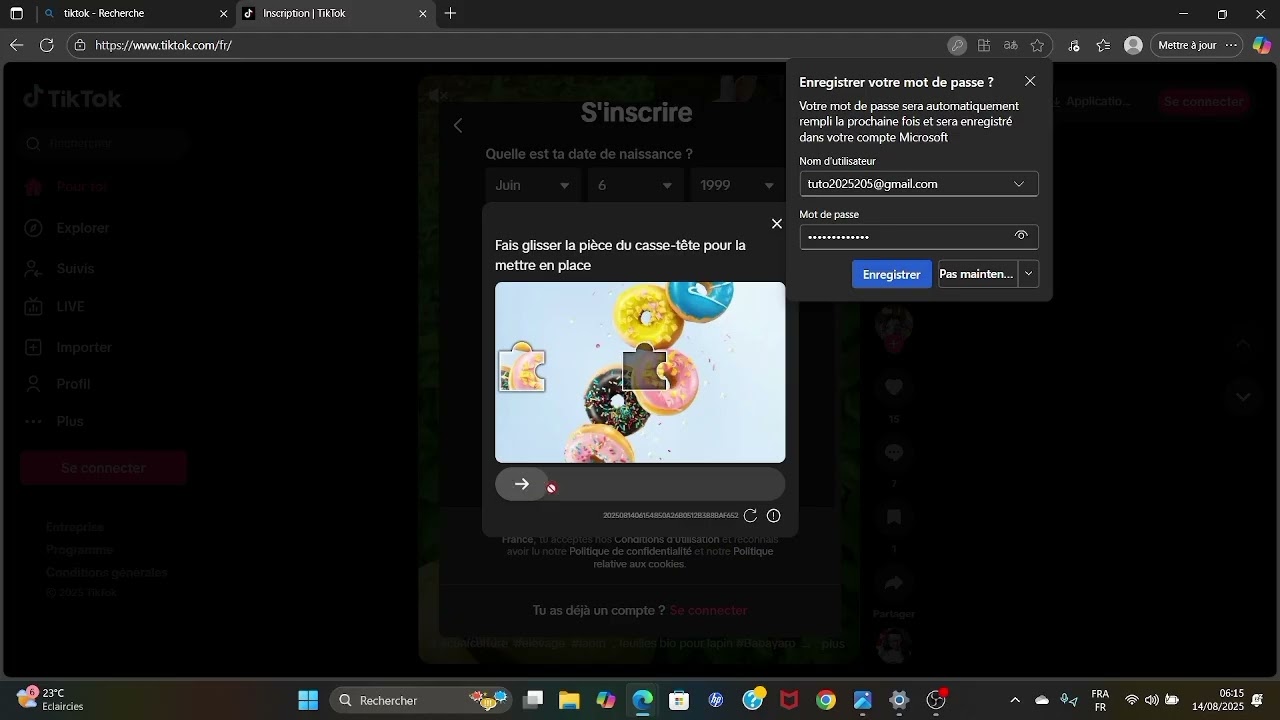Add page to favorites with star icon
The height and width of the screenshot is (720, 1280).
click(1037, 45)
